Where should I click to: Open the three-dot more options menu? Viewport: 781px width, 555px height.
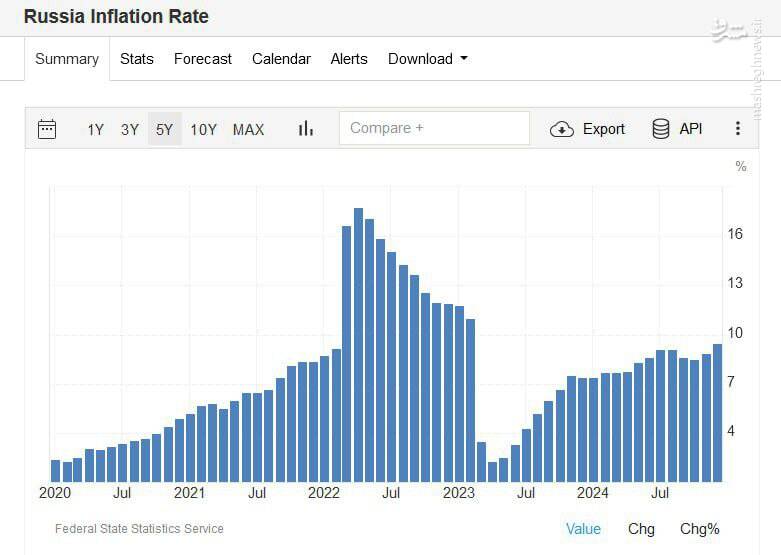click(738, 129)
